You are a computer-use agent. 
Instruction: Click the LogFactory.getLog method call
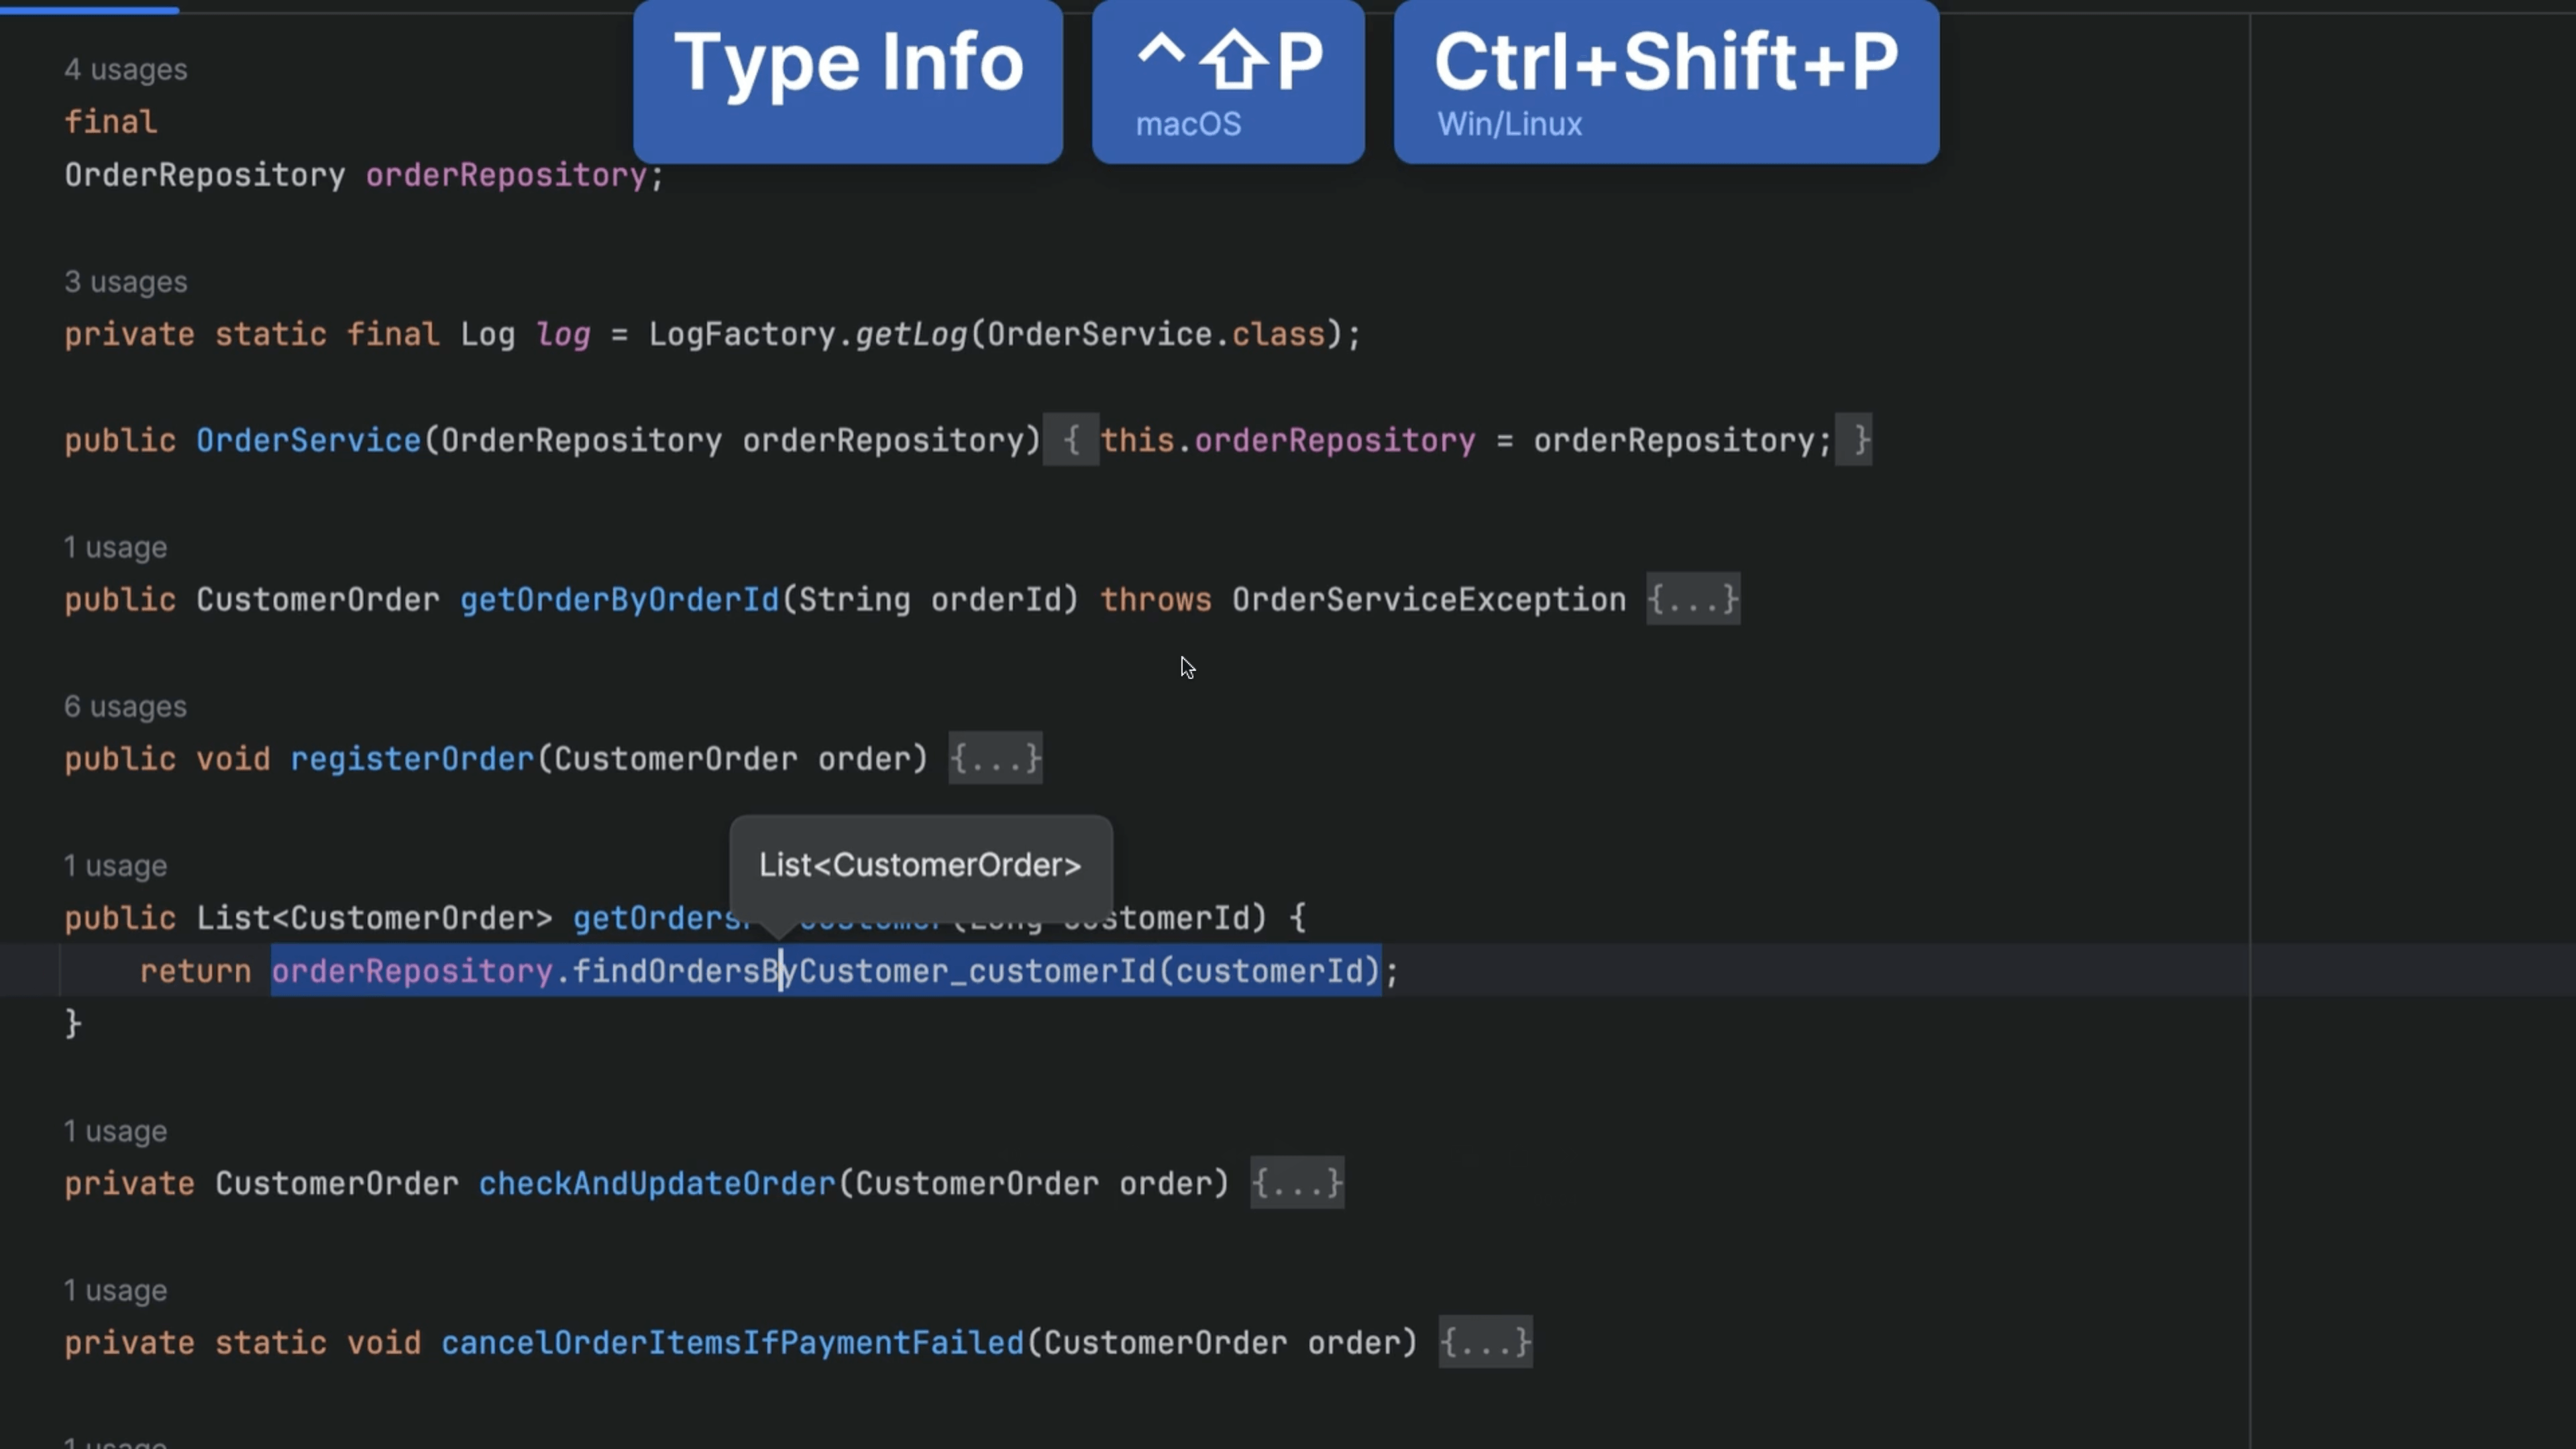pos(910,335)
